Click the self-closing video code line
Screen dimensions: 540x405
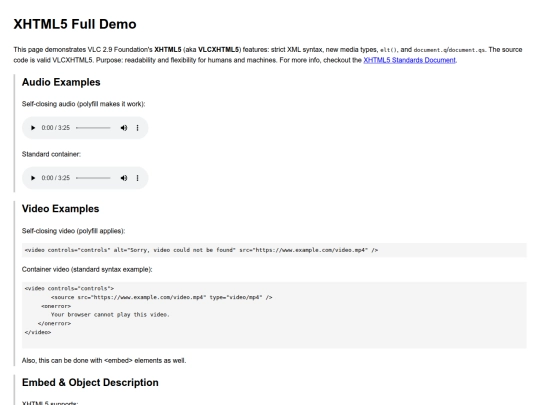[201, 250]
